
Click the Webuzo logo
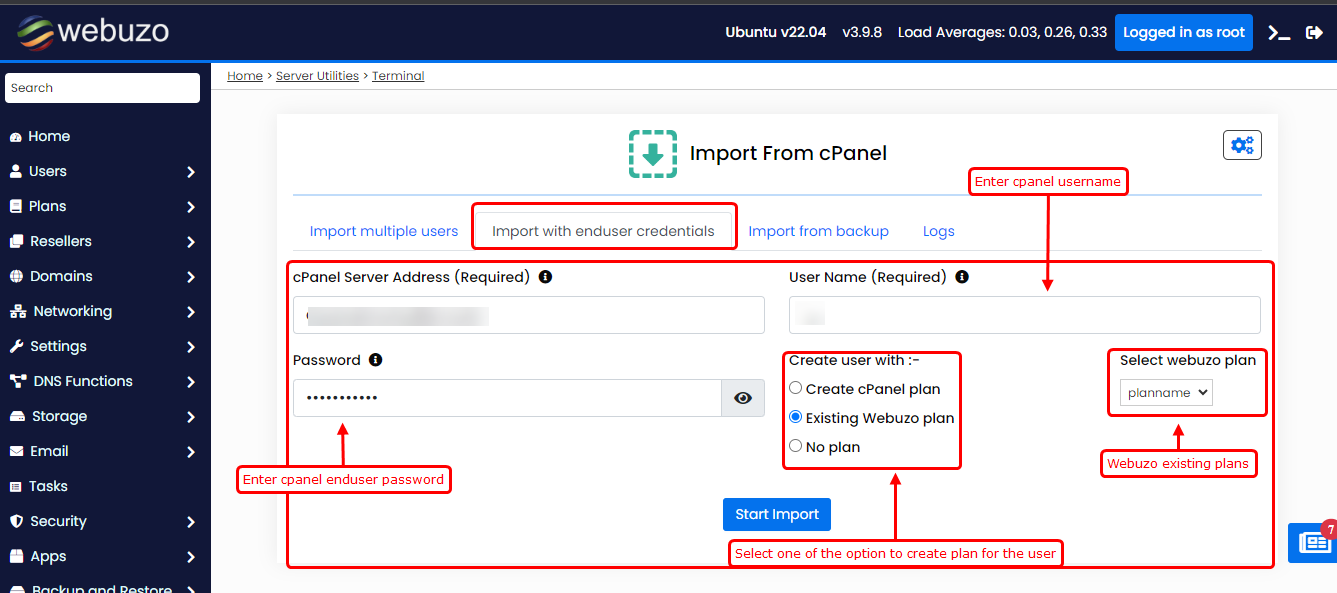point(92,31)
